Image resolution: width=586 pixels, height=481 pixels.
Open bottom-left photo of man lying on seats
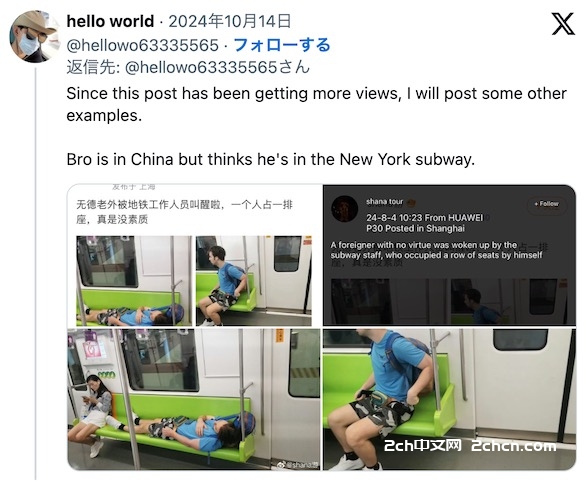point(194,399)
